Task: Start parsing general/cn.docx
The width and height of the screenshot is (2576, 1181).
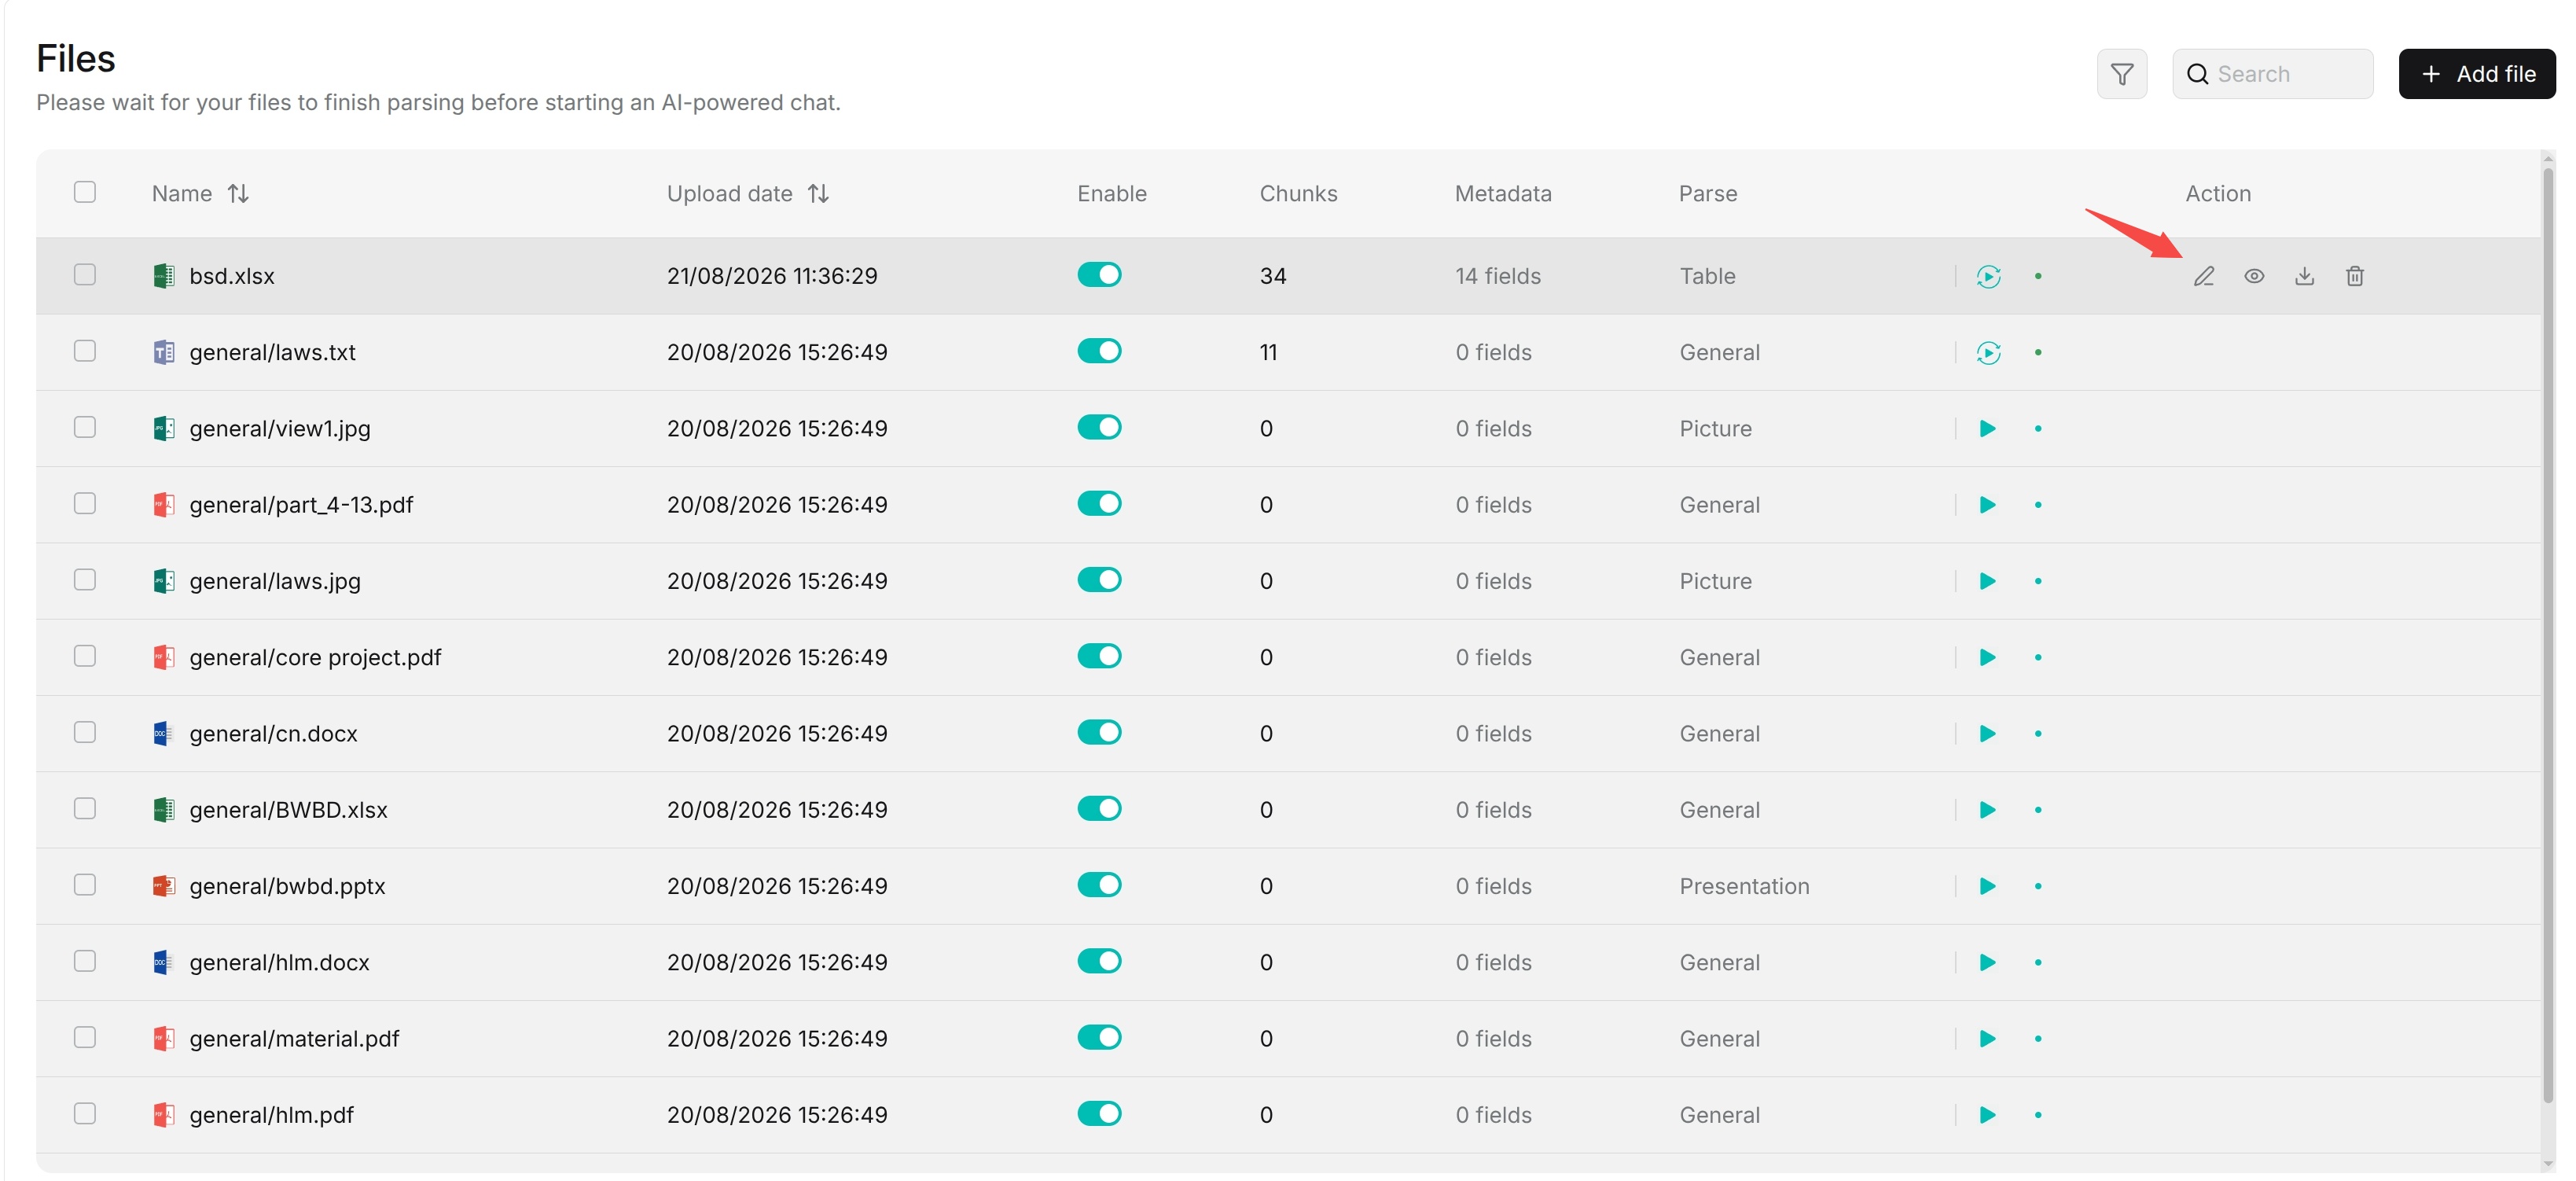Action: 1988,733
